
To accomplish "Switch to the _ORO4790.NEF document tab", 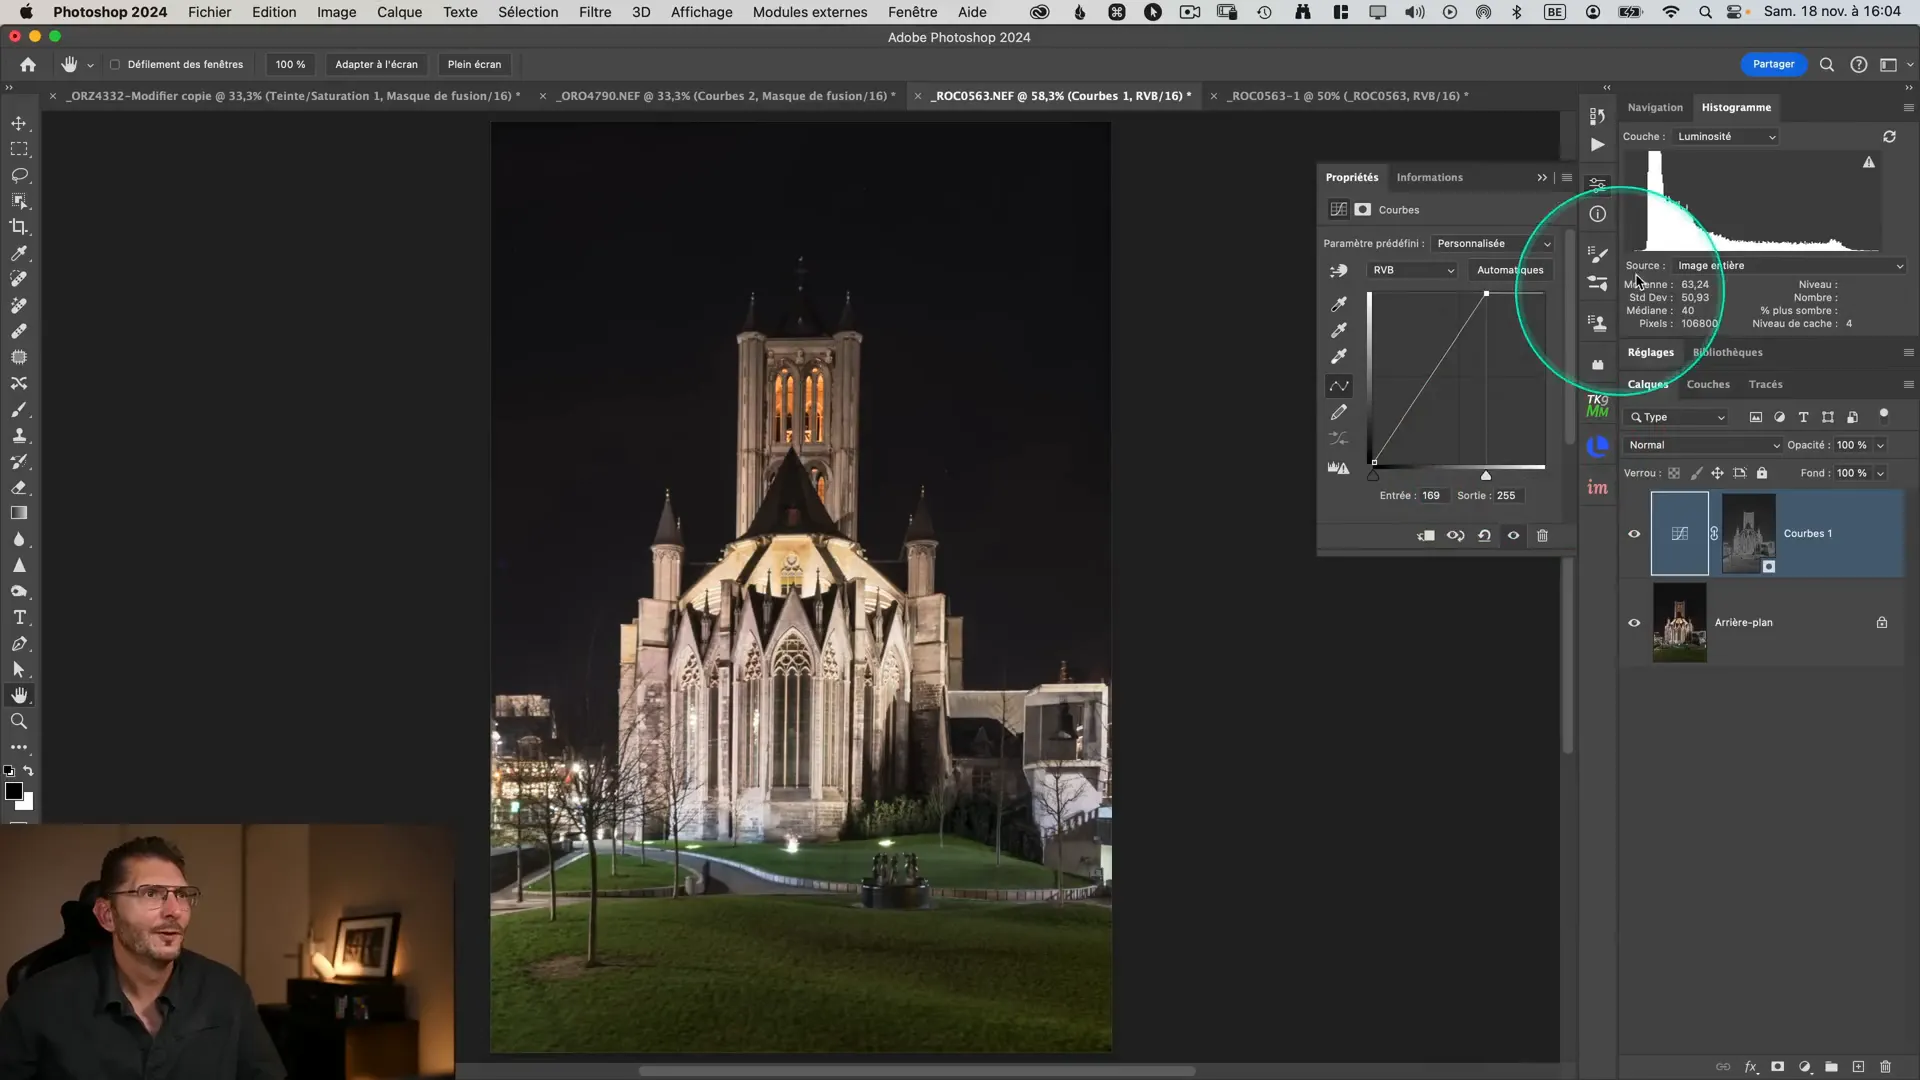I will [x=726, y=96].
